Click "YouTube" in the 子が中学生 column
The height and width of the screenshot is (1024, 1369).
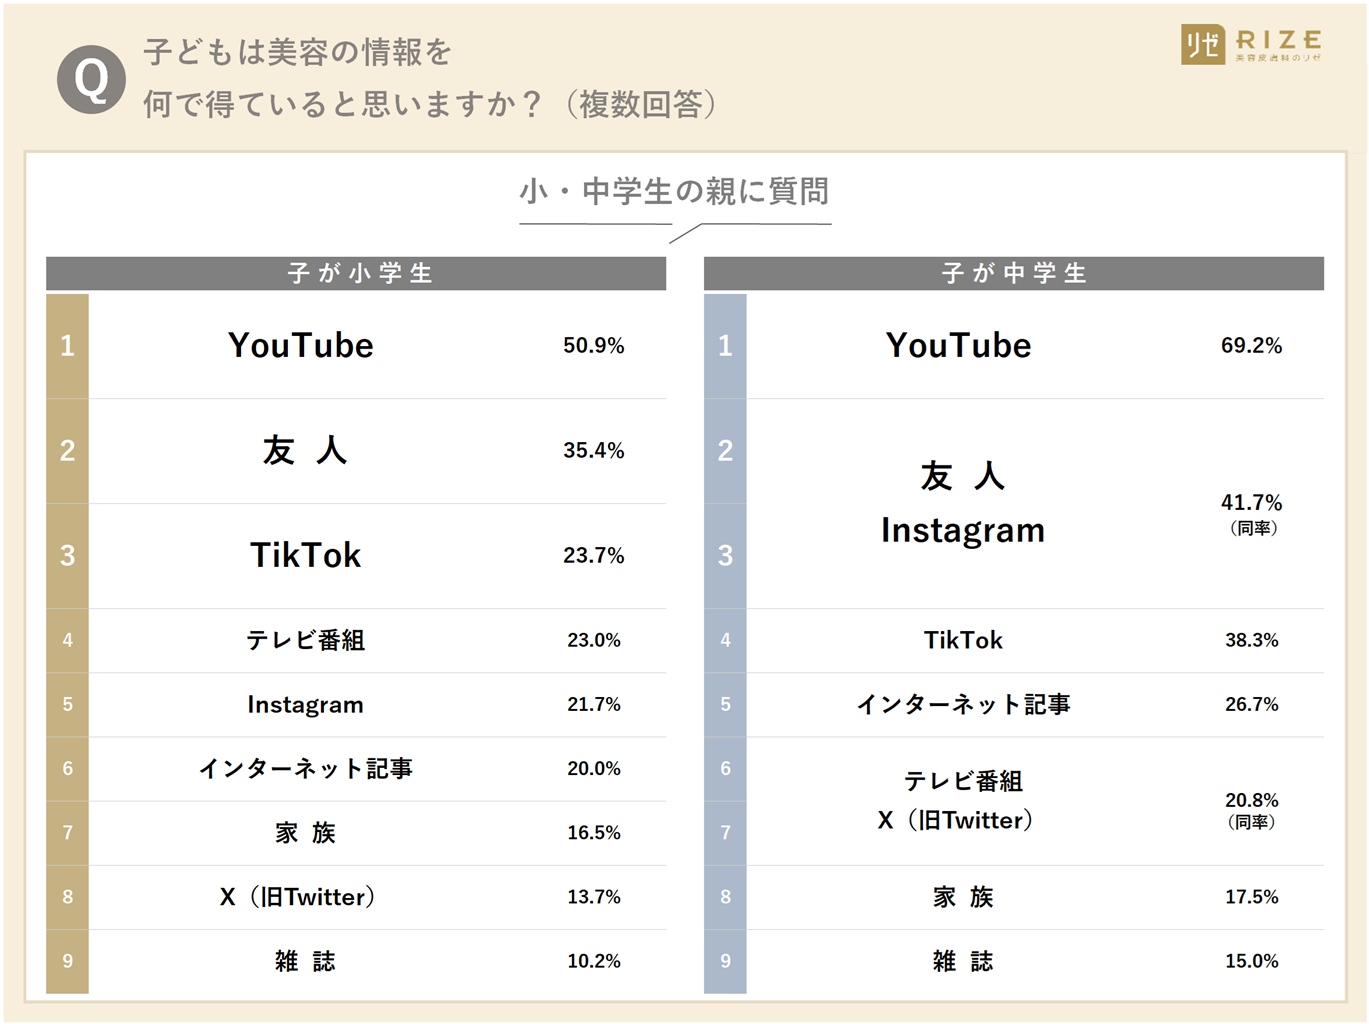[x=959, y=345]
